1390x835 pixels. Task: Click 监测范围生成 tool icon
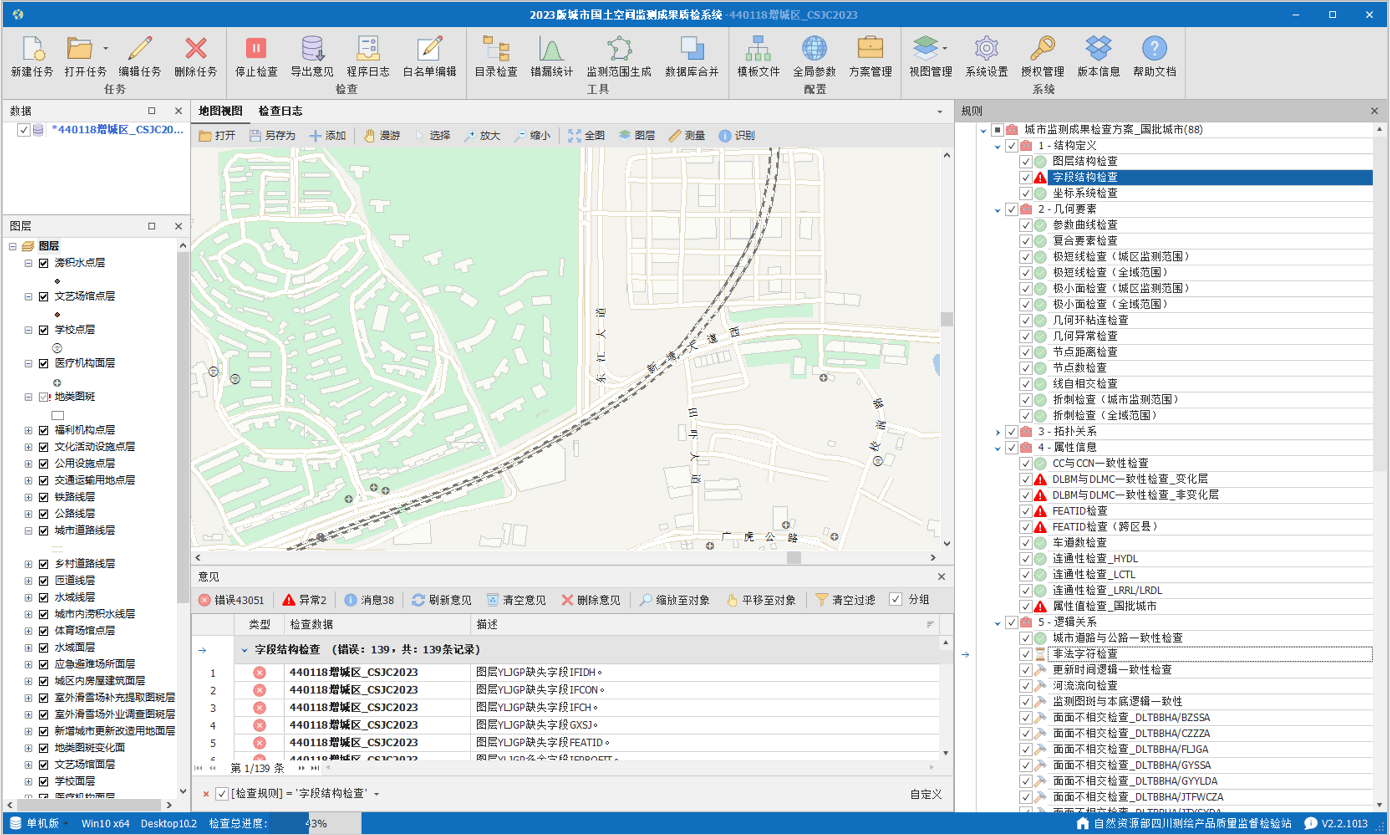tap(619, 48)
